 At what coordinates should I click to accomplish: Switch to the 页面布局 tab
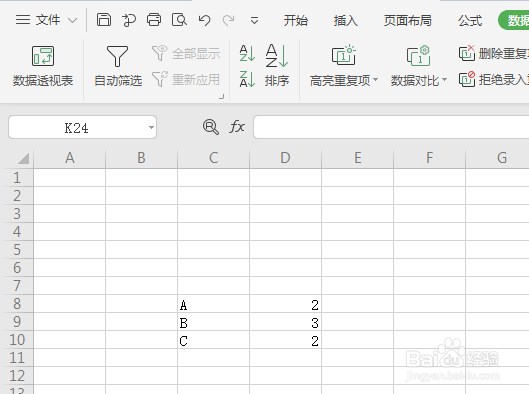click(x=408, y=21)
